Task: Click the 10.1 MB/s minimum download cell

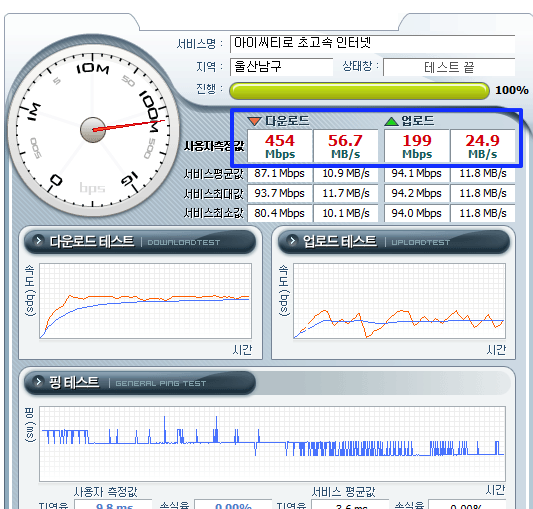Action: coord(346,213)
